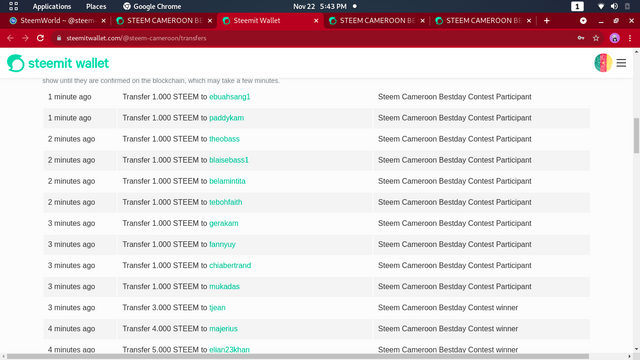The width and height of the screenshot is (640, 360).
Task: Open the Chrome three-dot menu
Action: pyautogui.click(x=630, y=38)
